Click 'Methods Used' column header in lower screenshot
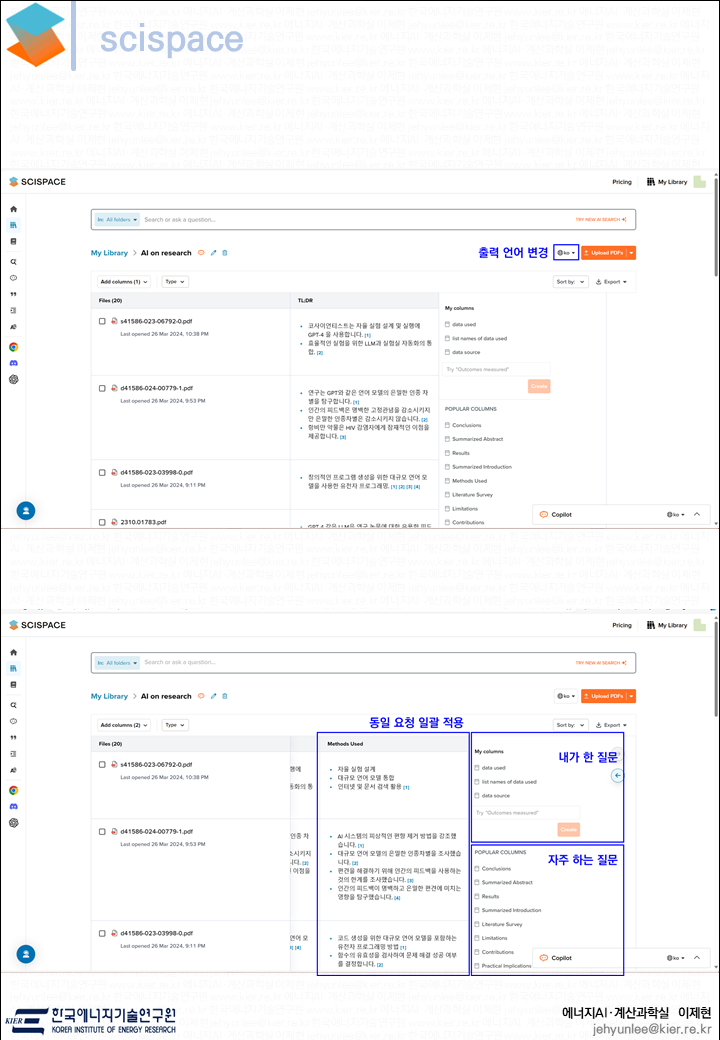 coord(345,744)
